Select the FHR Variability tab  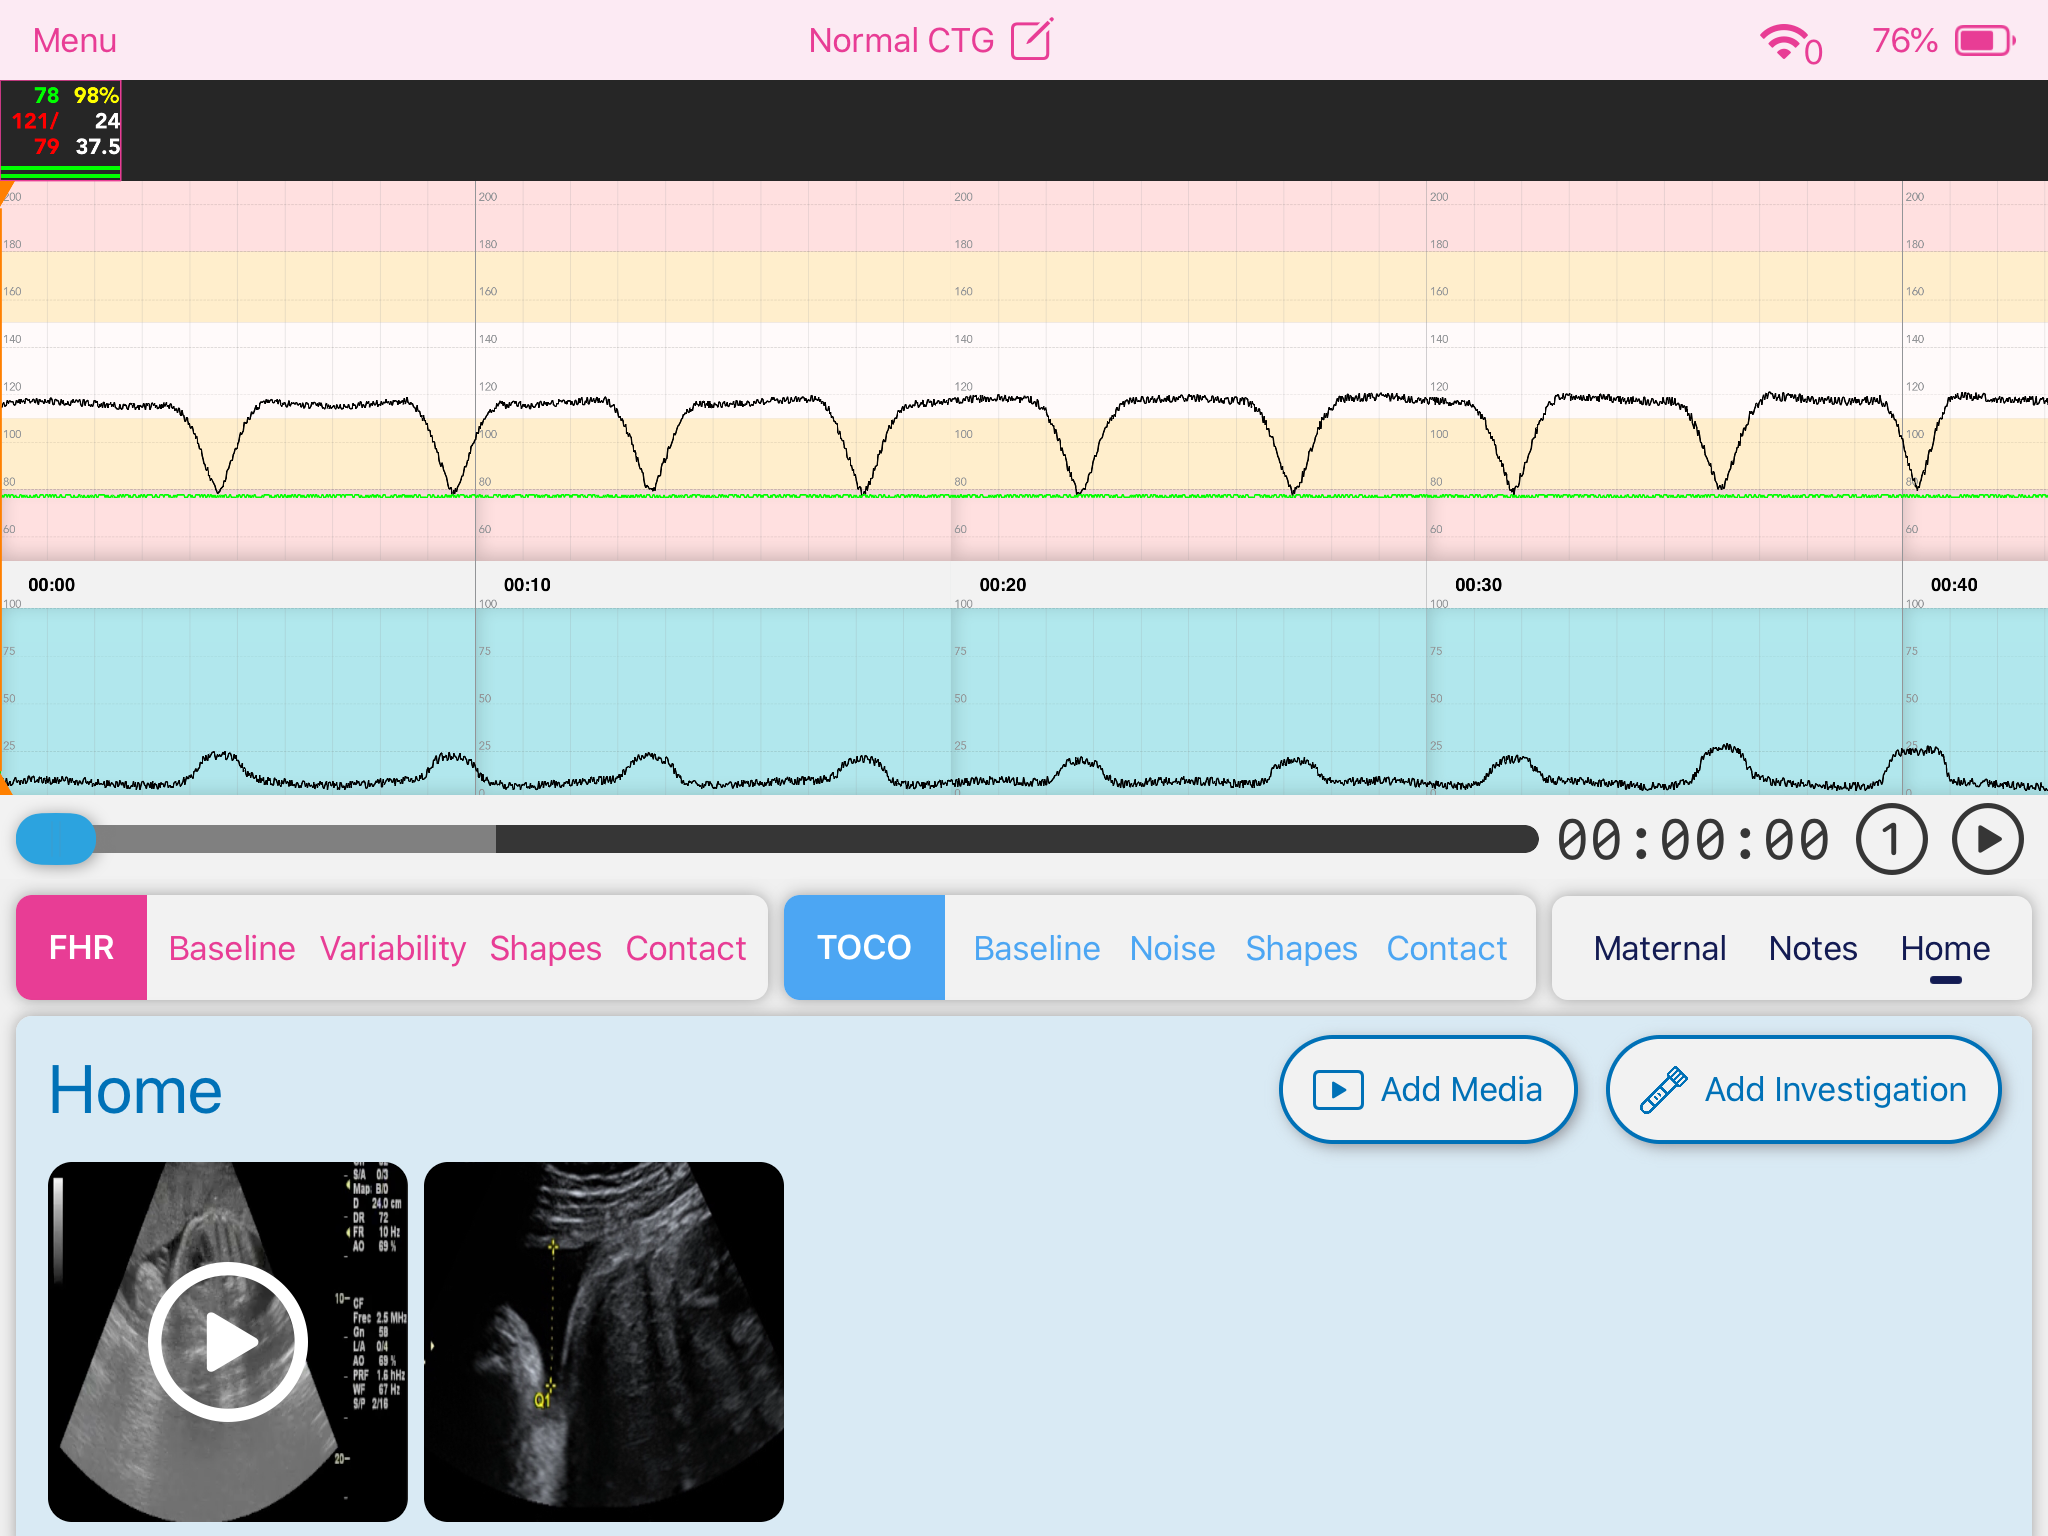pos(393,948)
